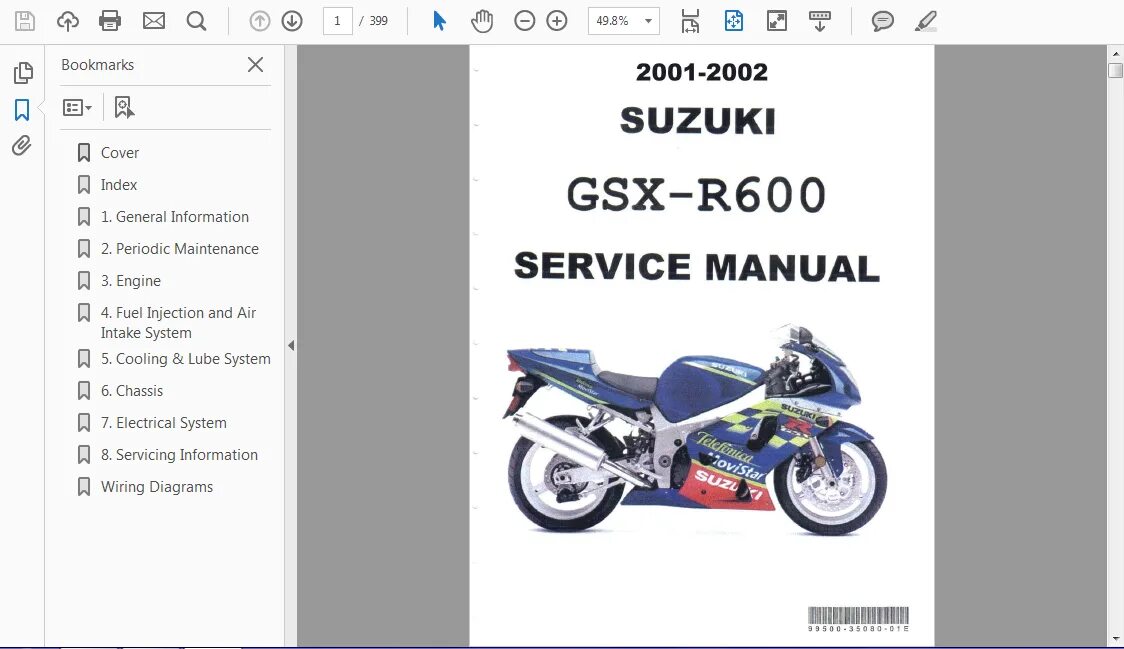
Task: Open the 6. Chassis bookmark
Action: [x=131, y=391]
